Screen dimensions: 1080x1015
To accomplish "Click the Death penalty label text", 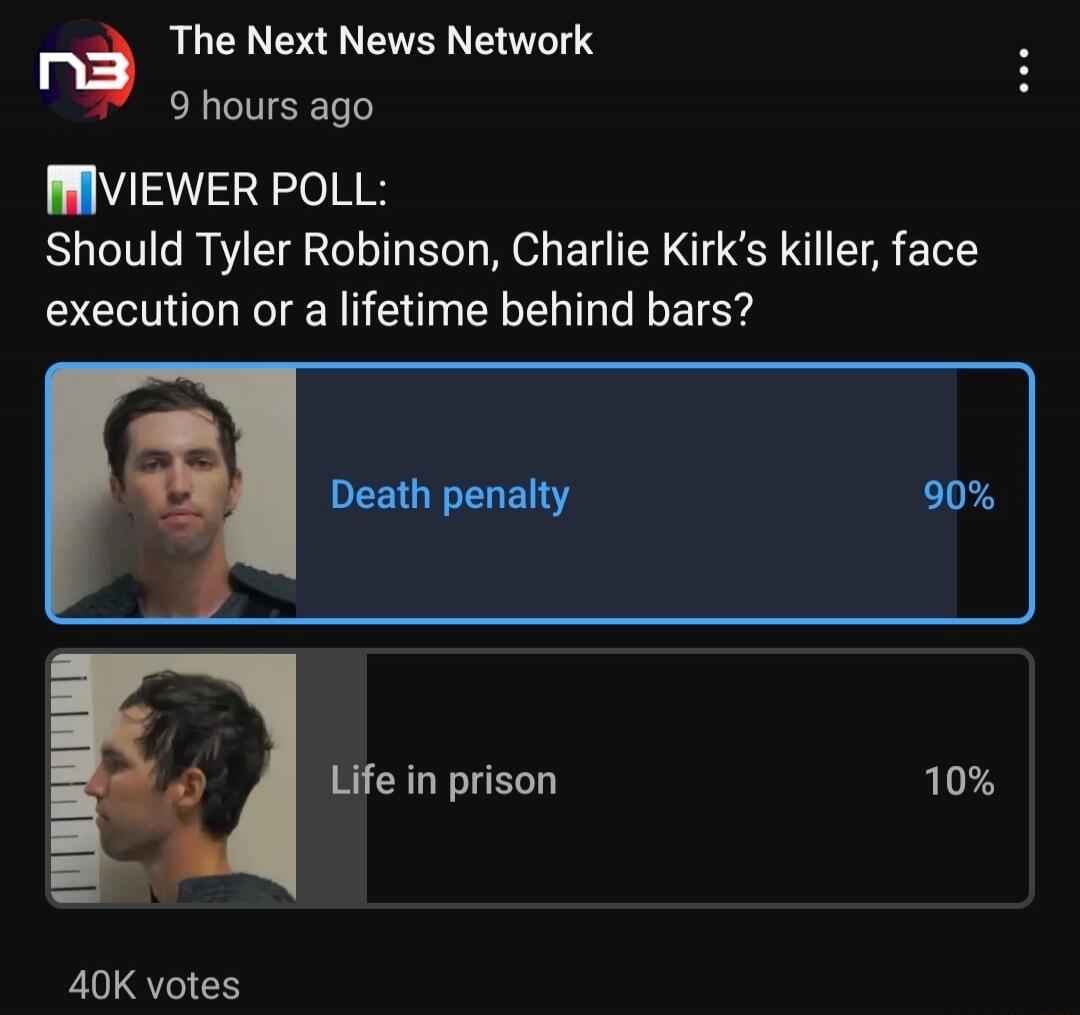I will click(450, 495).
